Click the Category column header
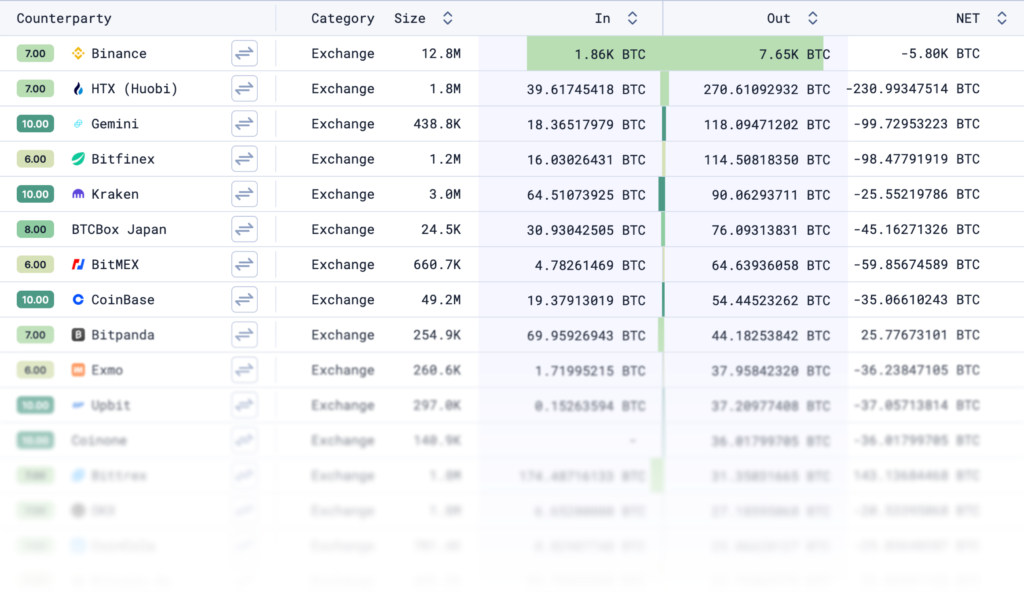 click(342, 18)
